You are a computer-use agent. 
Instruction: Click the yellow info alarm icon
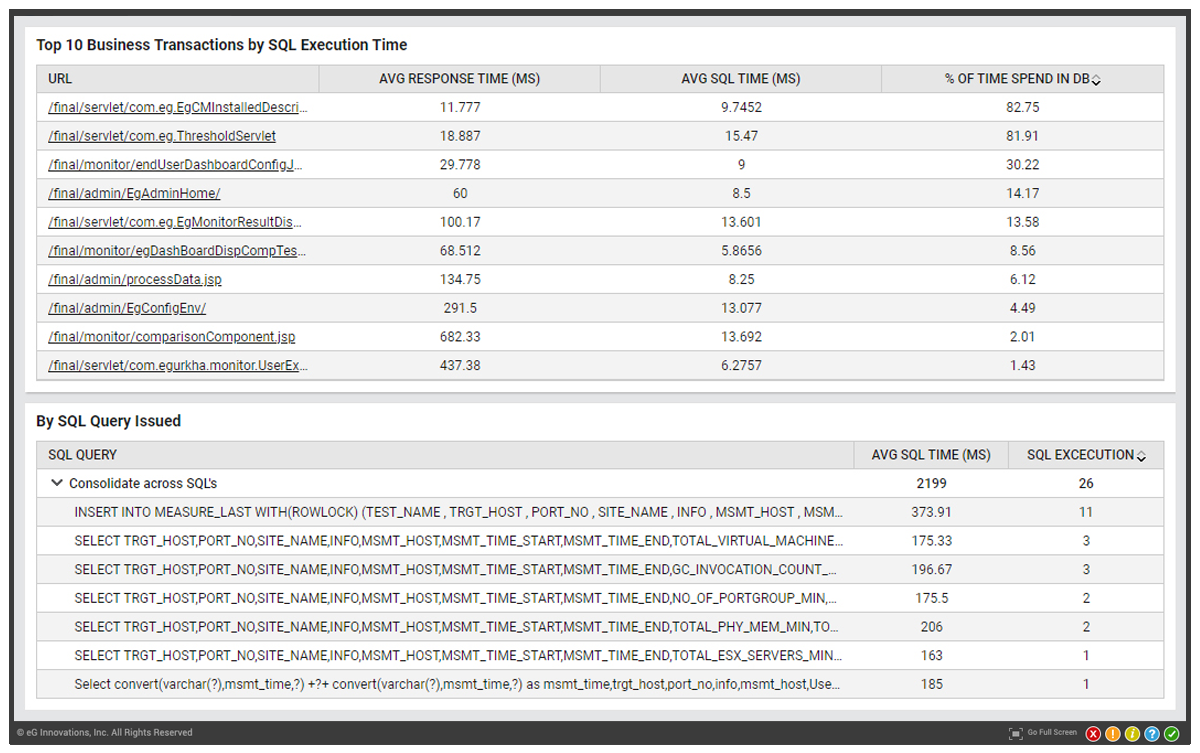click(1132, 734)
